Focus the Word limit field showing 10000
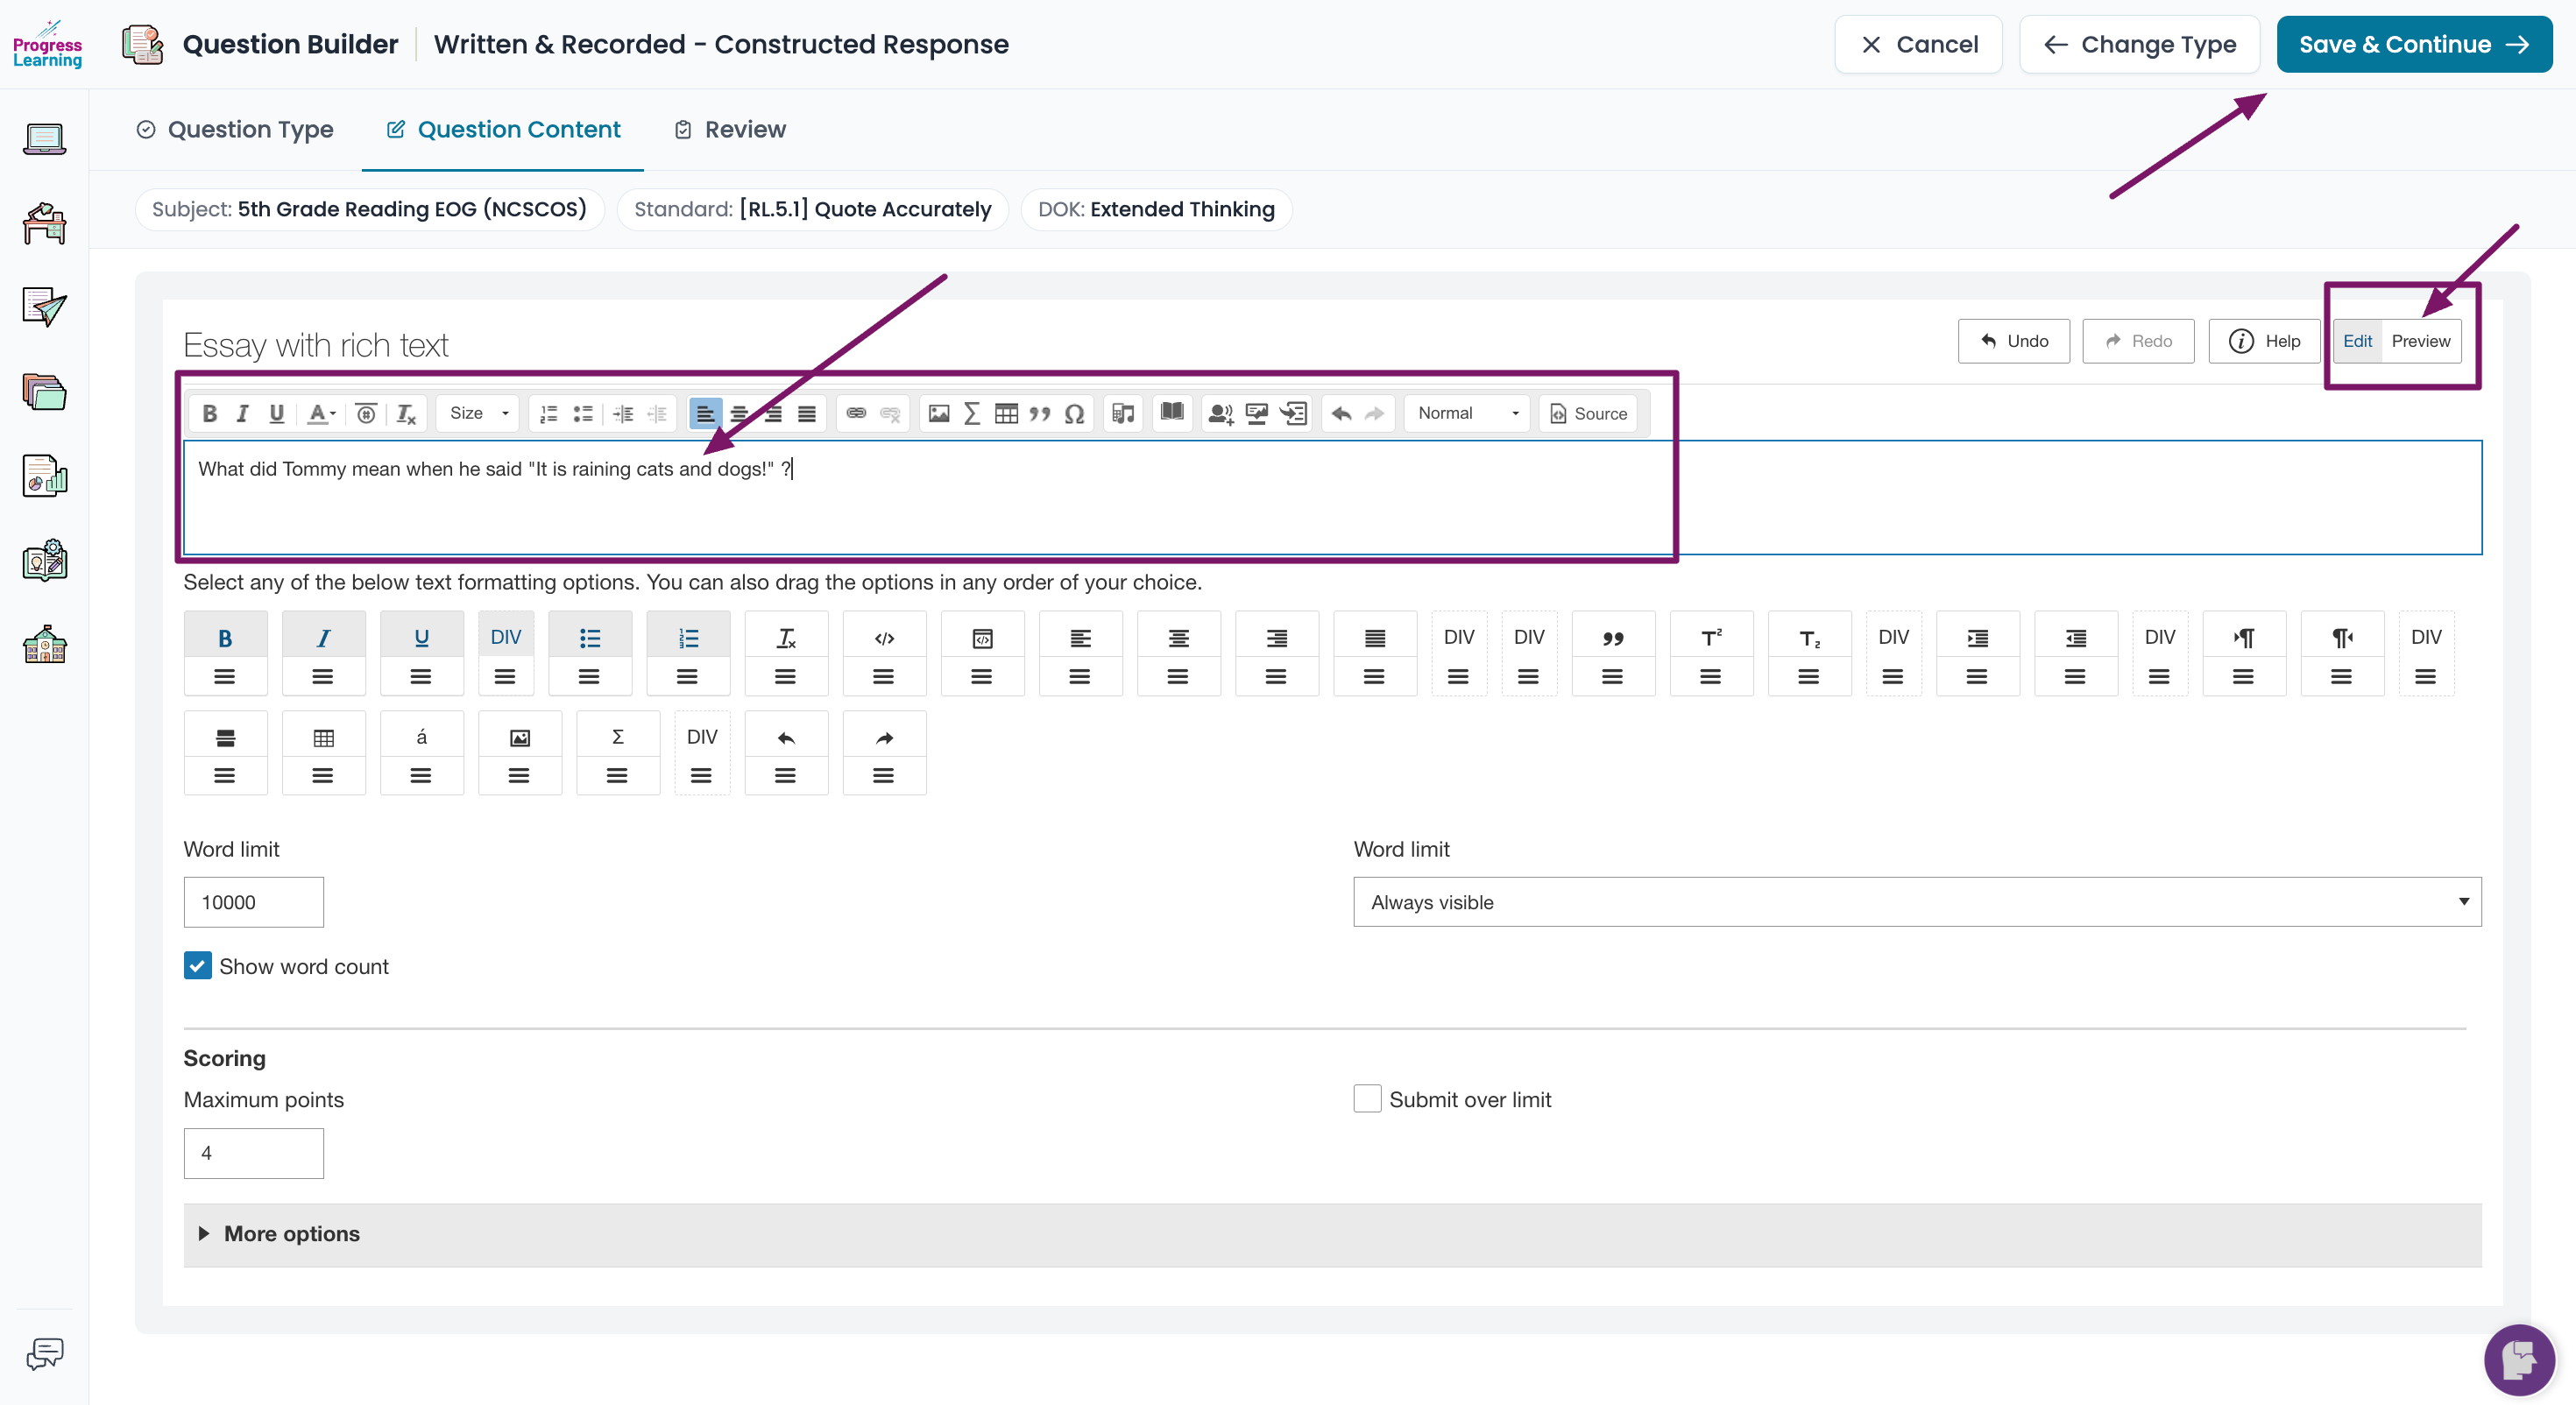 [x=254, y=902]
